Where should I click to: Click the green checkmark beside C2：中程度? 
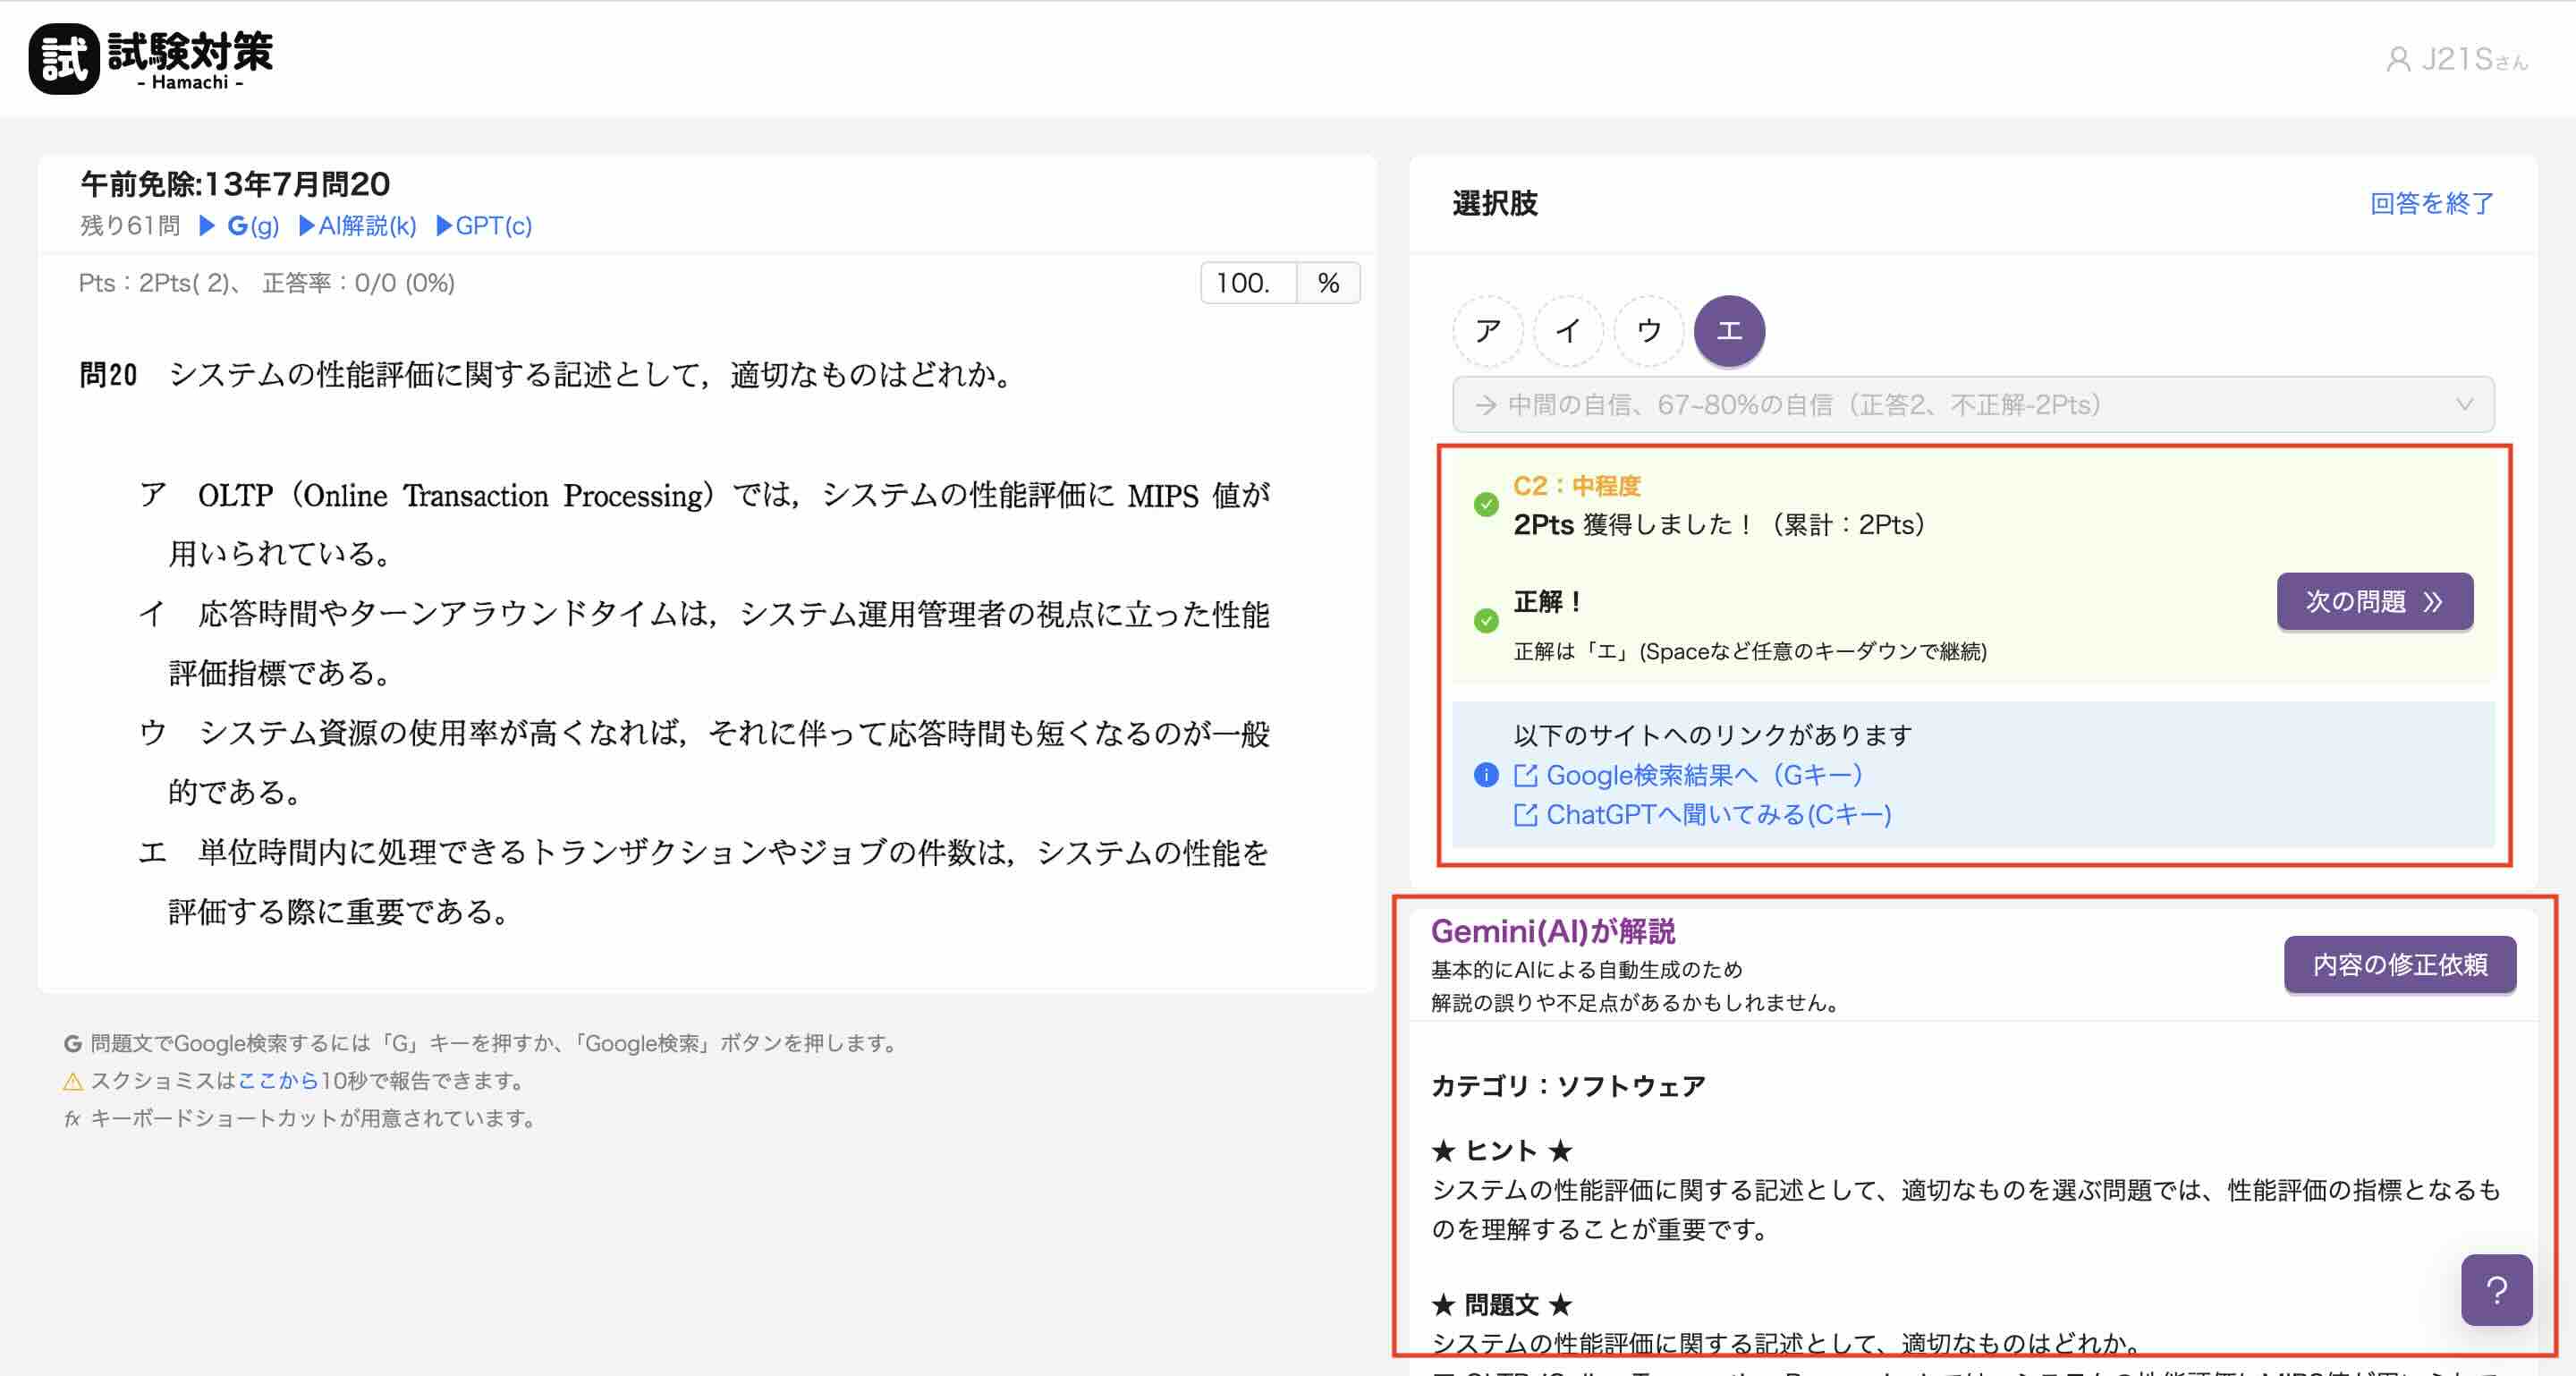click(1486, 504)
